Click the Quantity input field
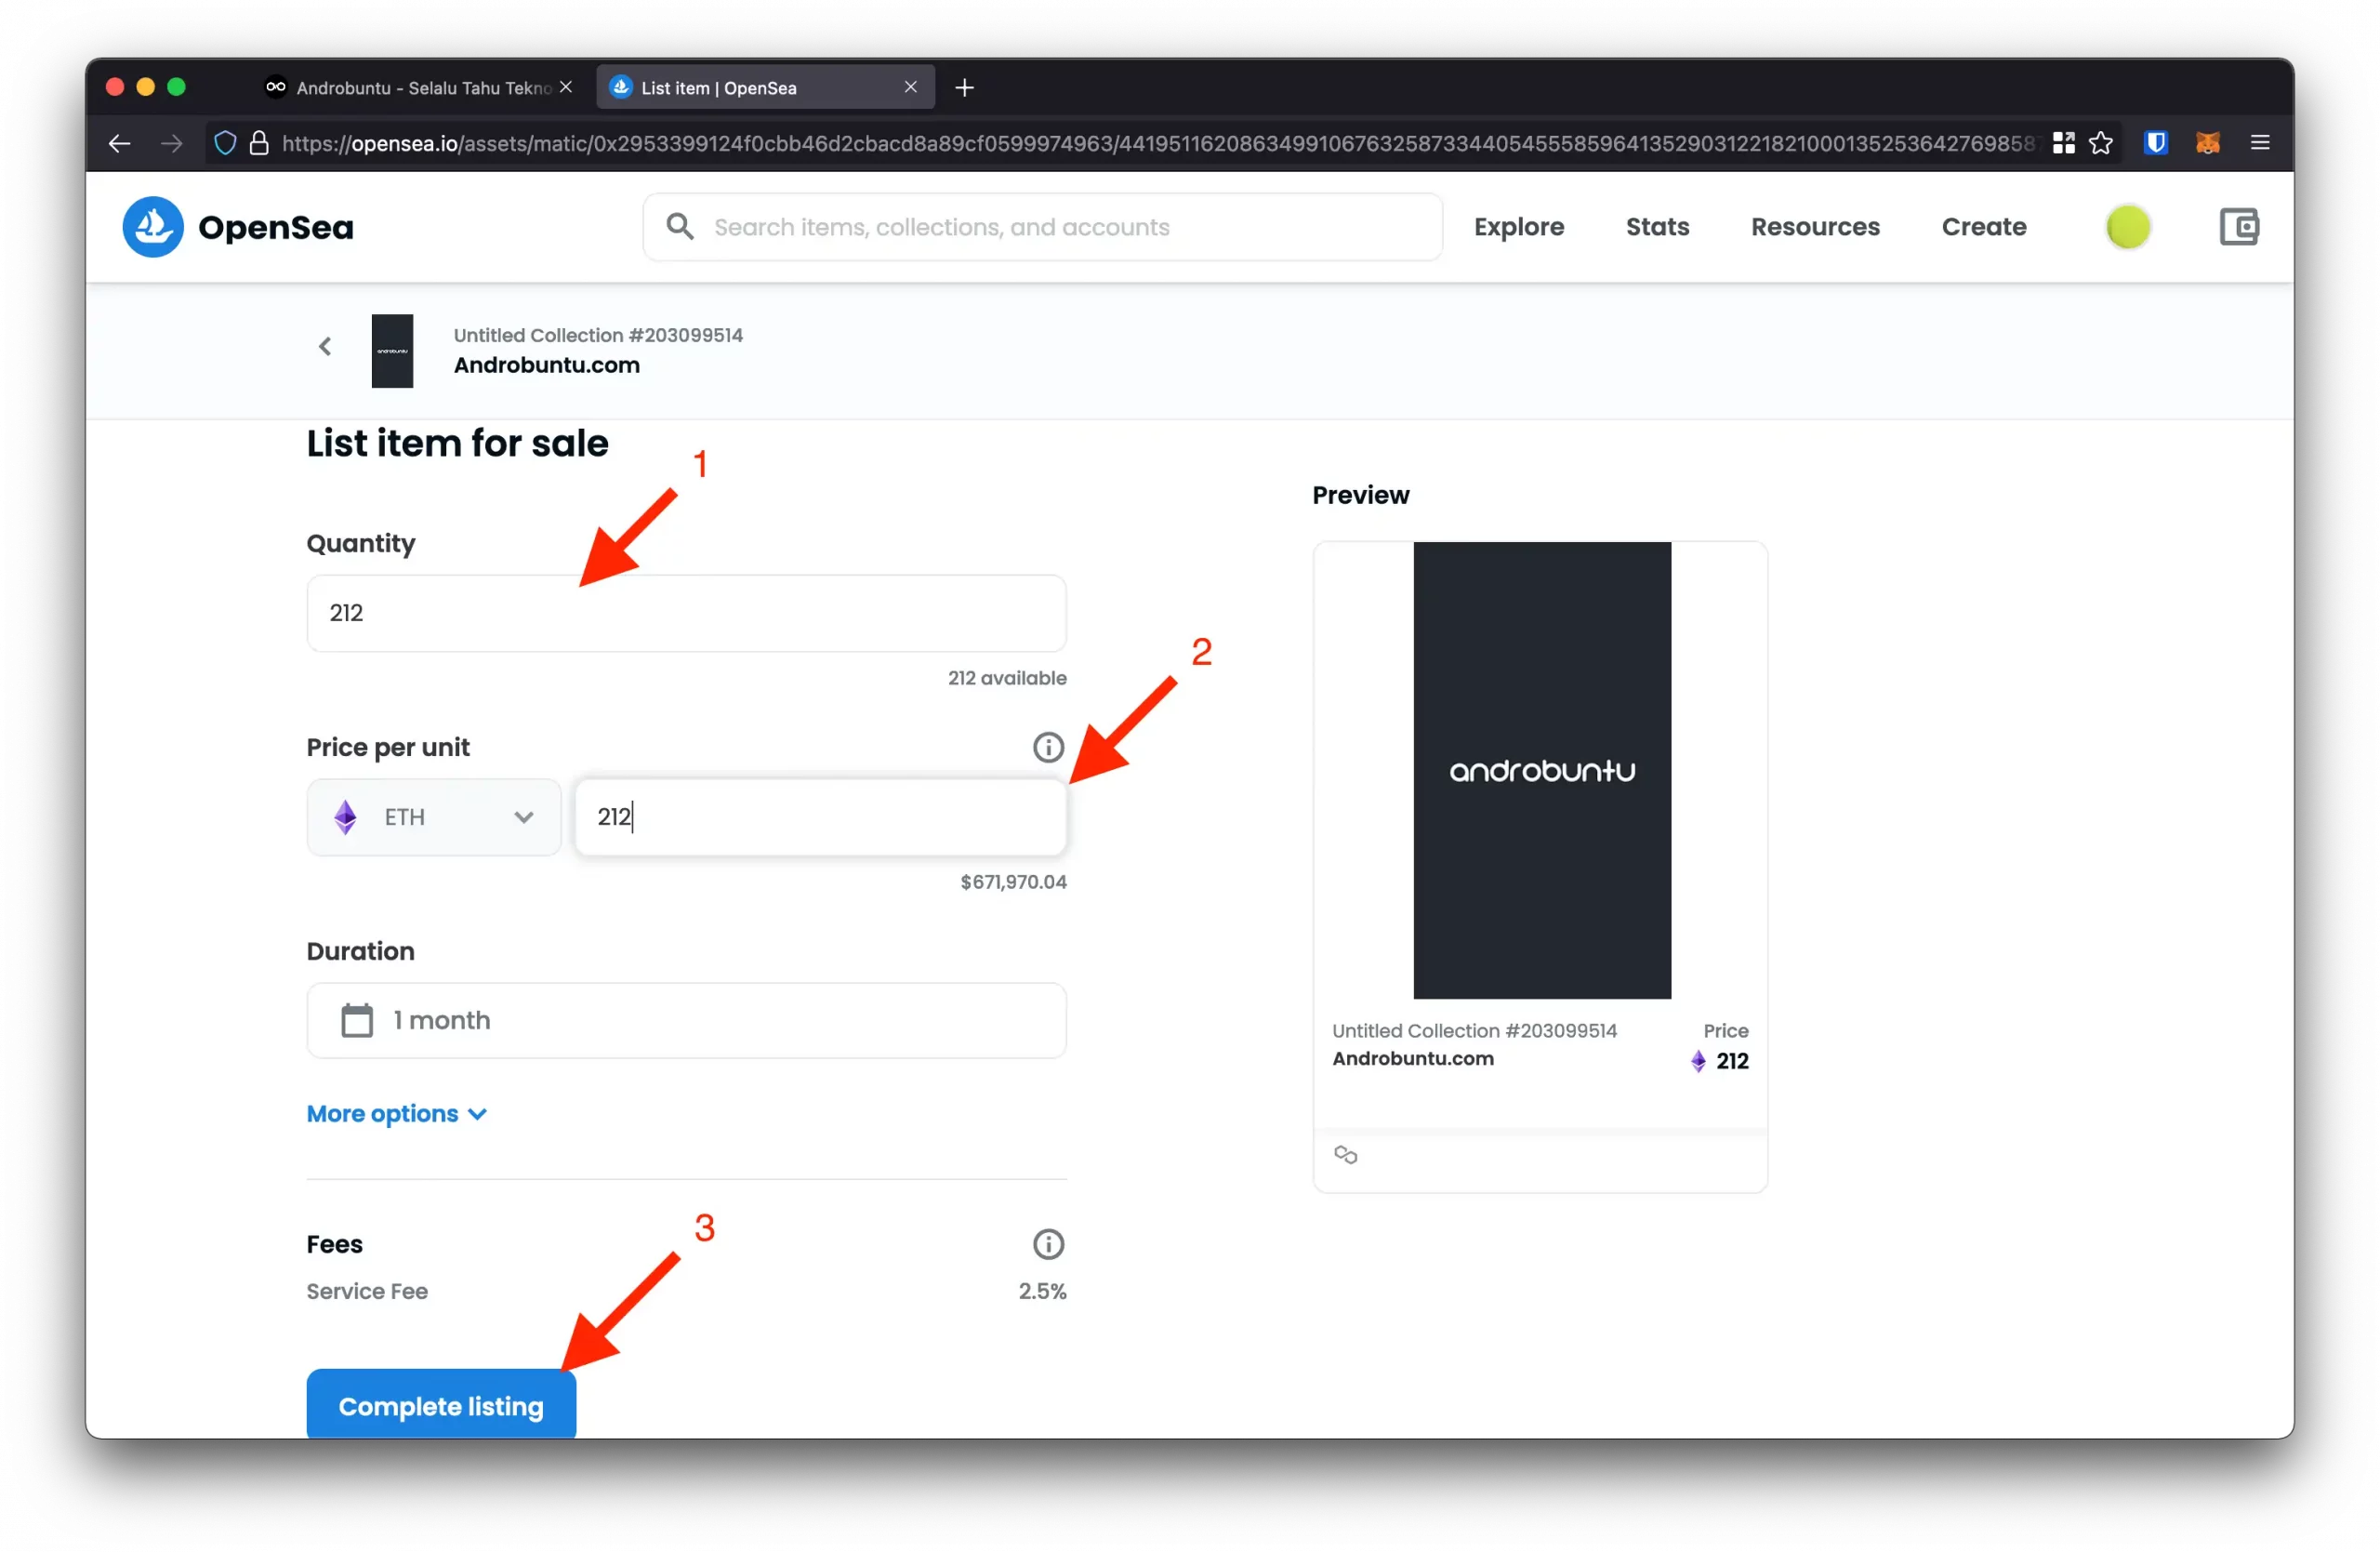Viewport: 2380px width, 1552px height. pos(686,613)
